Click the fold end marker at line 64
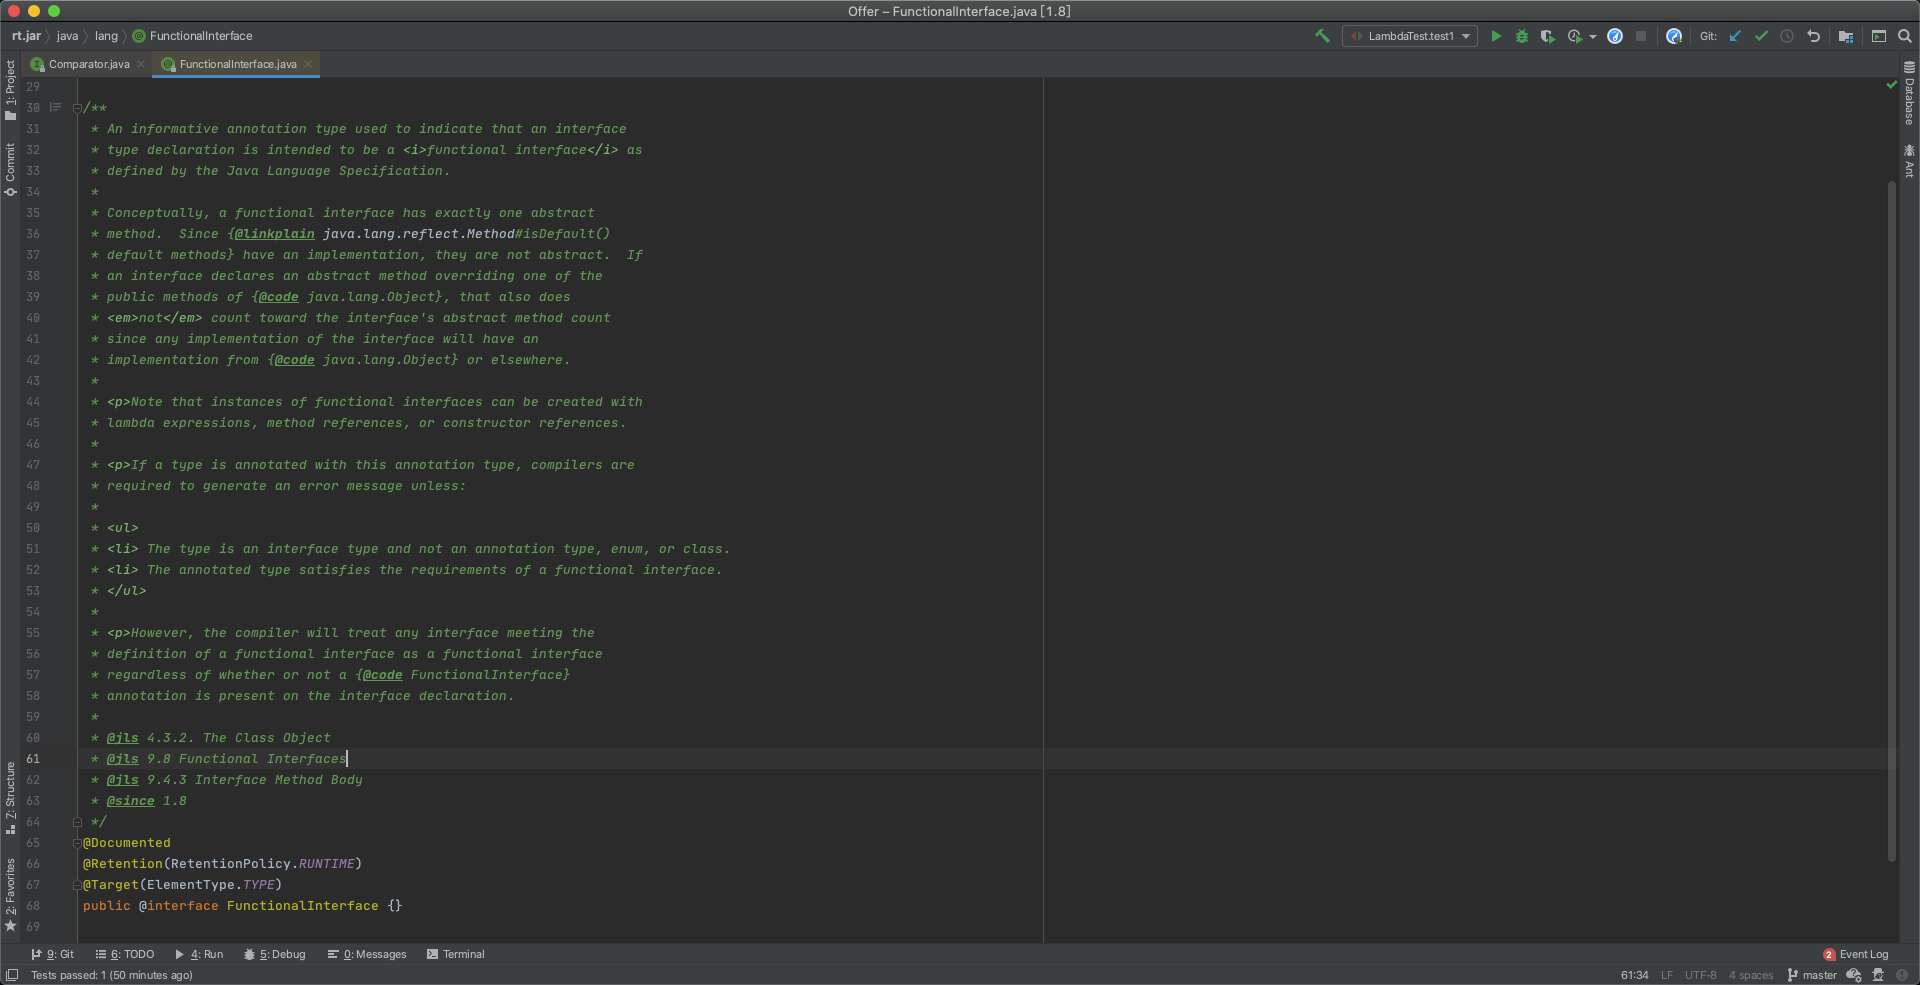Image resolution: width=1920 pixels, height=985 pixels. 77,822
